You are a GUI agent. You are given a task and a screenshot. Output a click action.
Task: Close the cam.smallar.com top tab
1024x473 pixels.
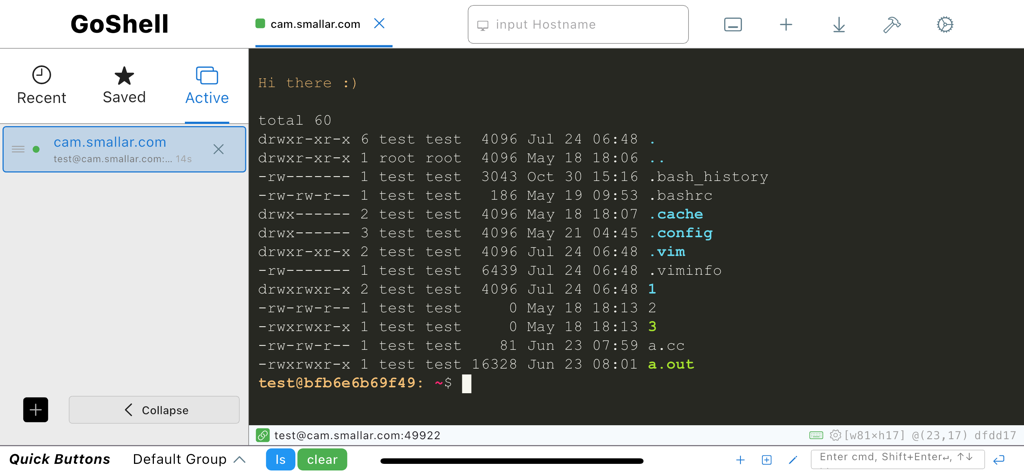point(379,24)
